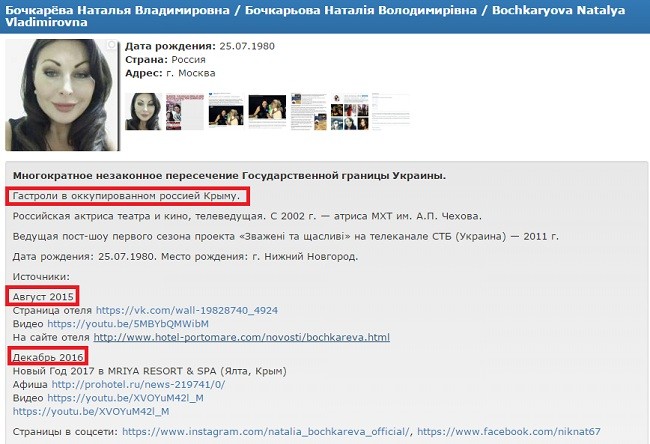Viewport: 650px width, 444px height.
Task: Open the fourth thumbnail, dark photo of two women
Action: (x=267, y=109)
